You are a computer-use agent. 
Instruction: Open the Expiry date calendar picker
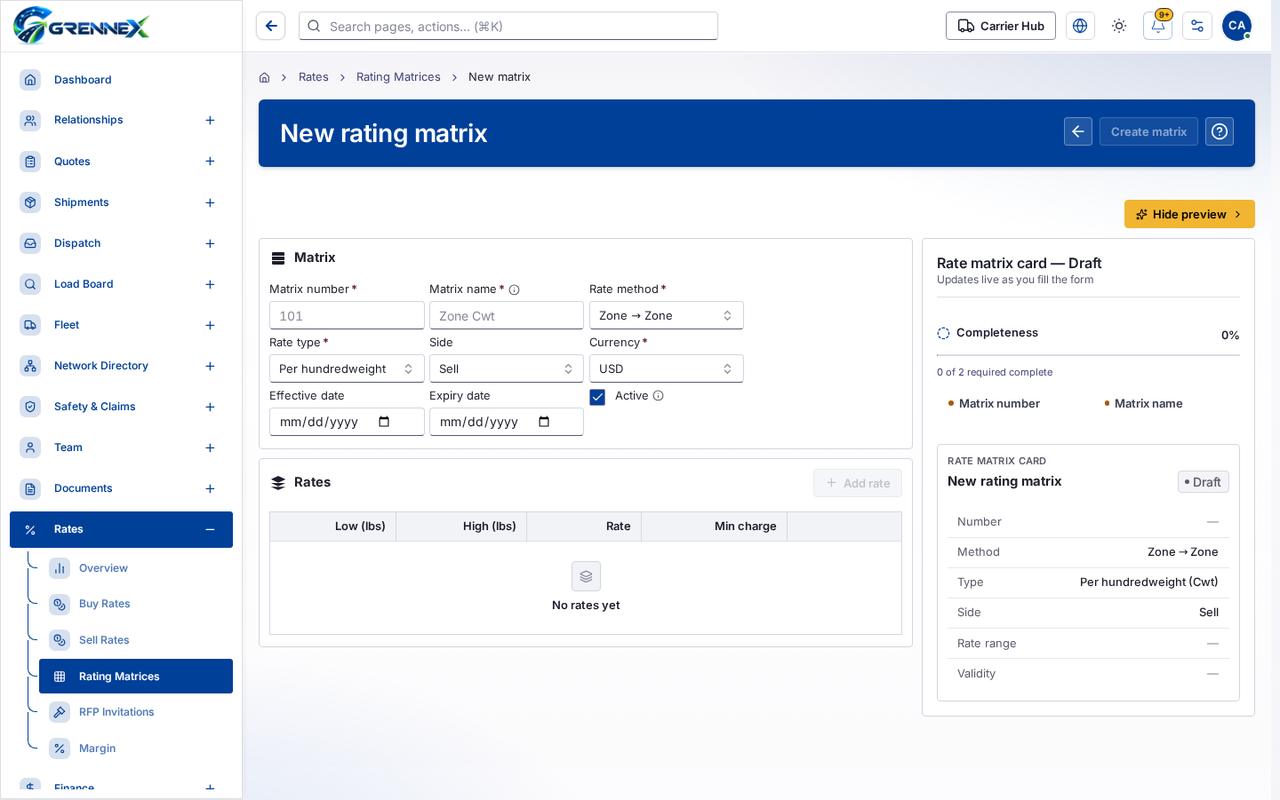[x=544, y=422]
